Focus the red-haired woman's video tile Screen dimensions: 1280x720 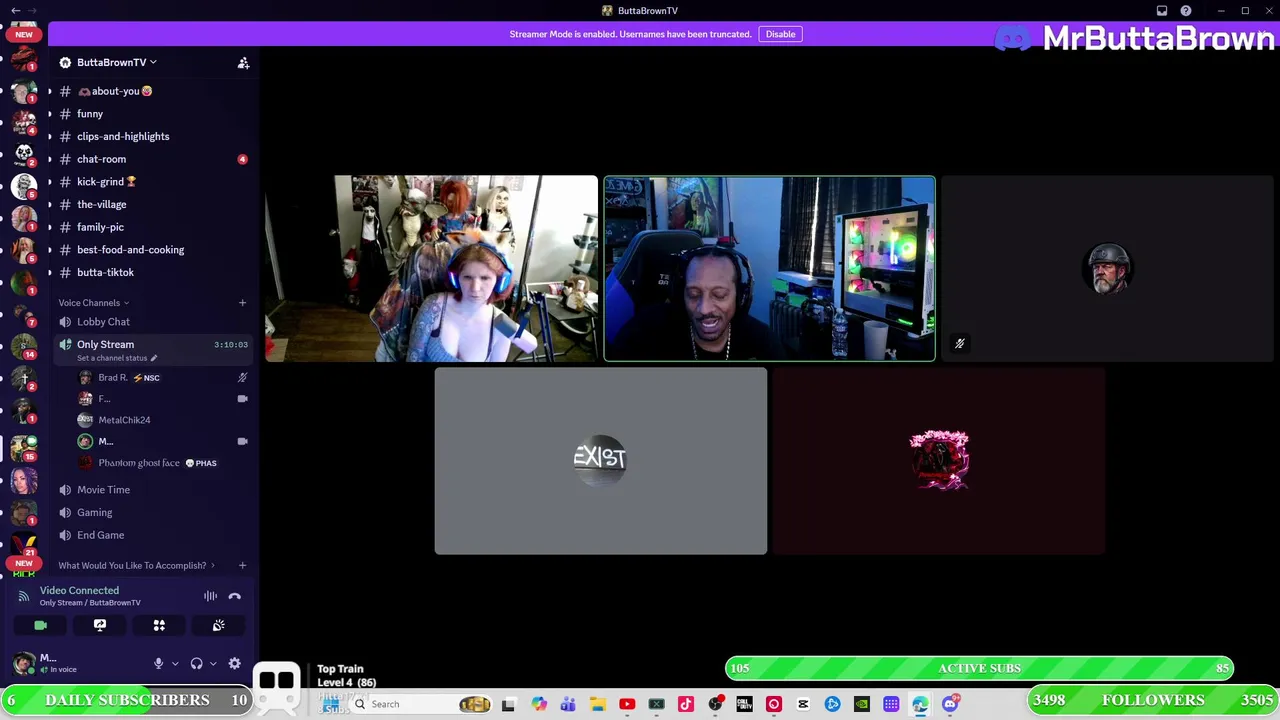point(431,268)
